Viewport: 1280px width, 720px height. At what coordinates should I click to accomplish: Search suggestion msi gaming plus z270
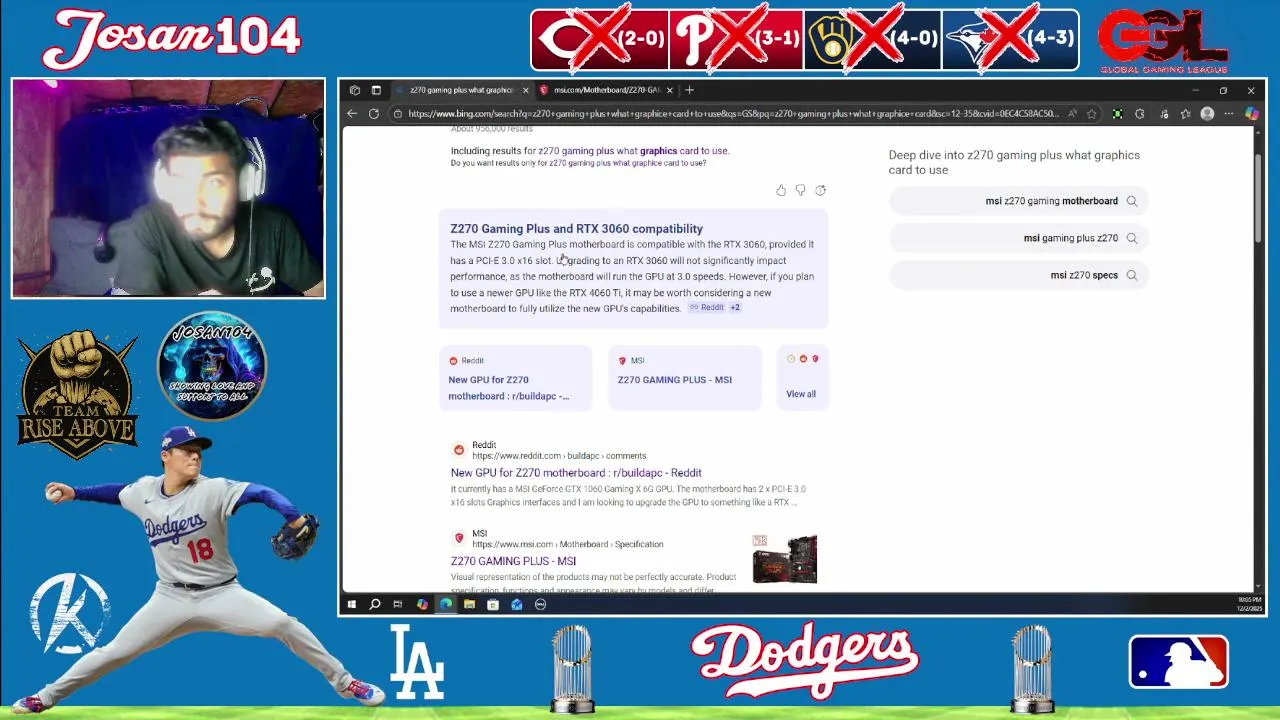[x=1019, y=238]
